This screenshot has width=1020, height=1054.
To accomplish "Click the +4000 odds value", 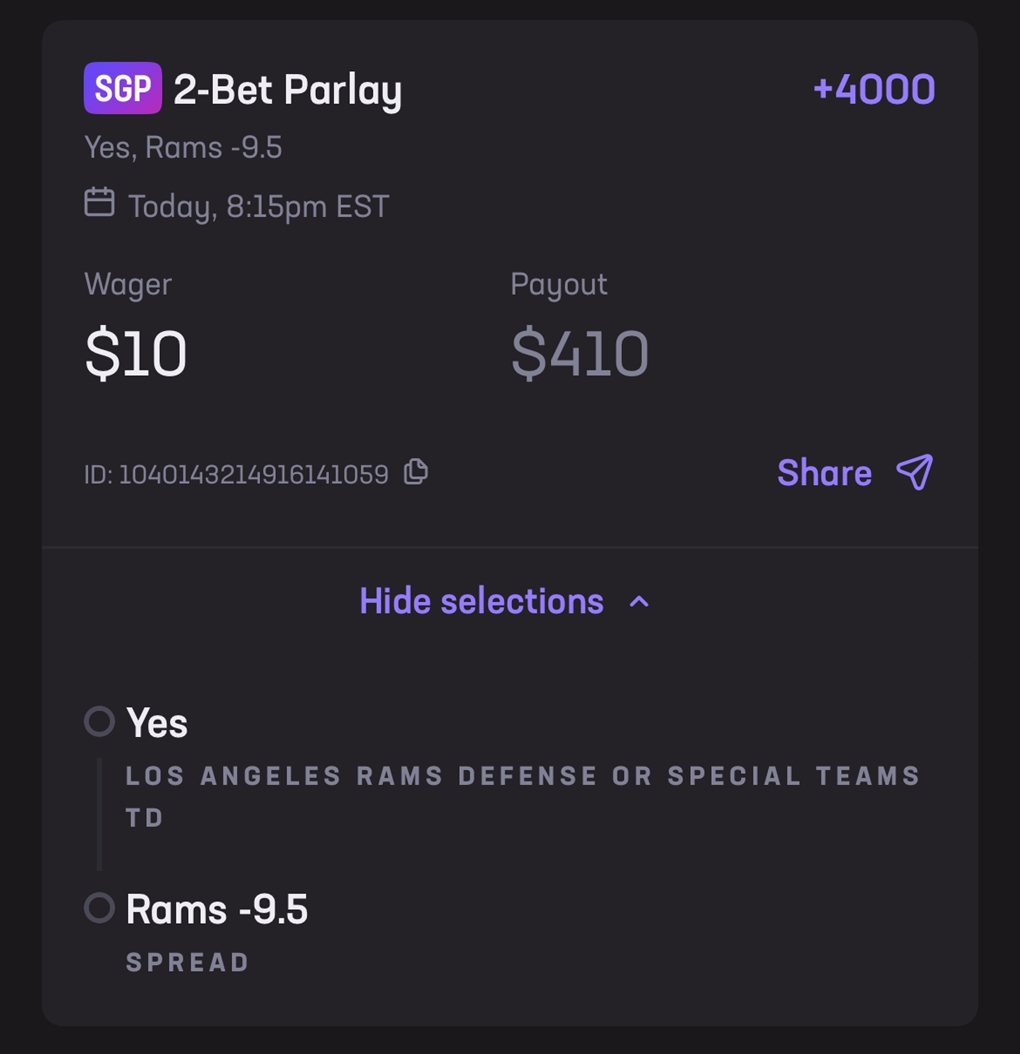I will [x=874, y=89].
